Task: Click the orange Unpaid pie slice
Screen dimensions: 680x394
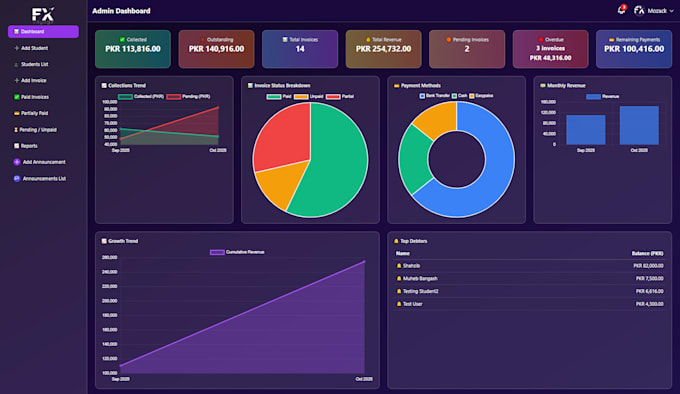Action: tap(282, 186)
